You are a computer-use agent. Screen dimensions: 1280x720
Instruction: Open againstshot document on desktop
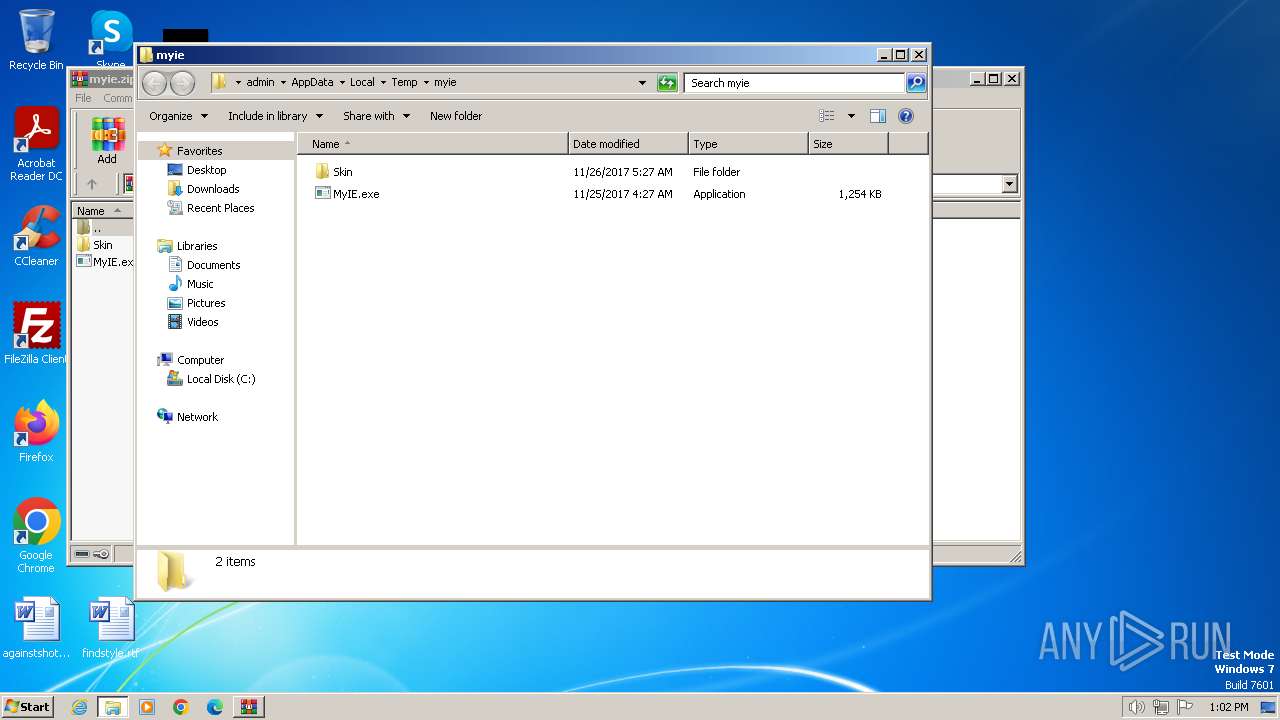[36, 628]
